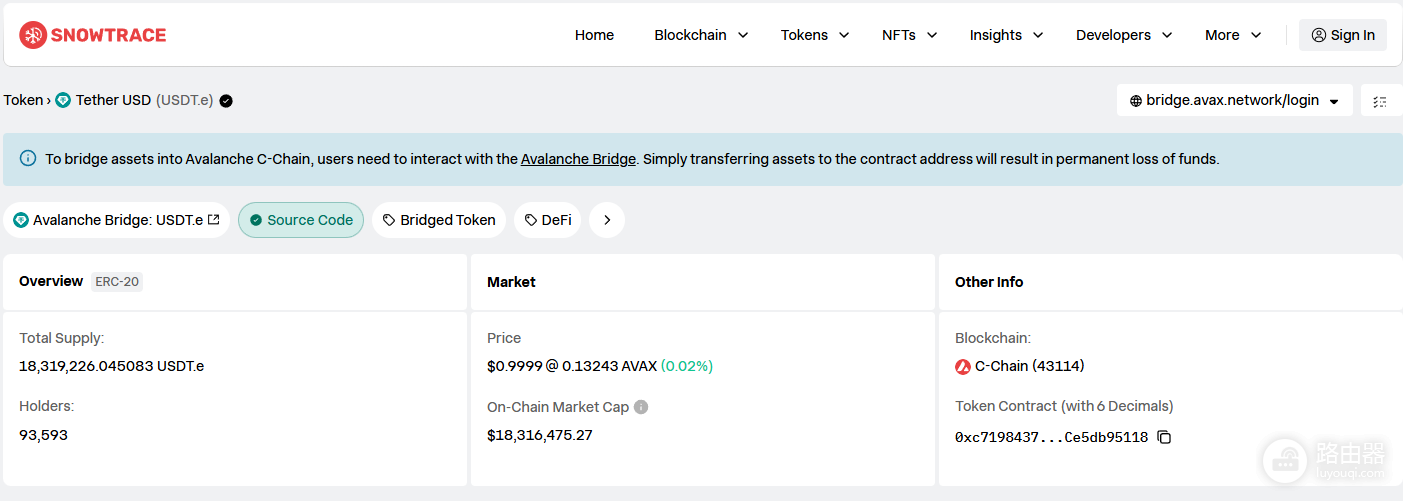Open the Avalanche Bridge: USDT.e tag
The width and height of the screenshot is (1403, 501).
coord(116,220)
